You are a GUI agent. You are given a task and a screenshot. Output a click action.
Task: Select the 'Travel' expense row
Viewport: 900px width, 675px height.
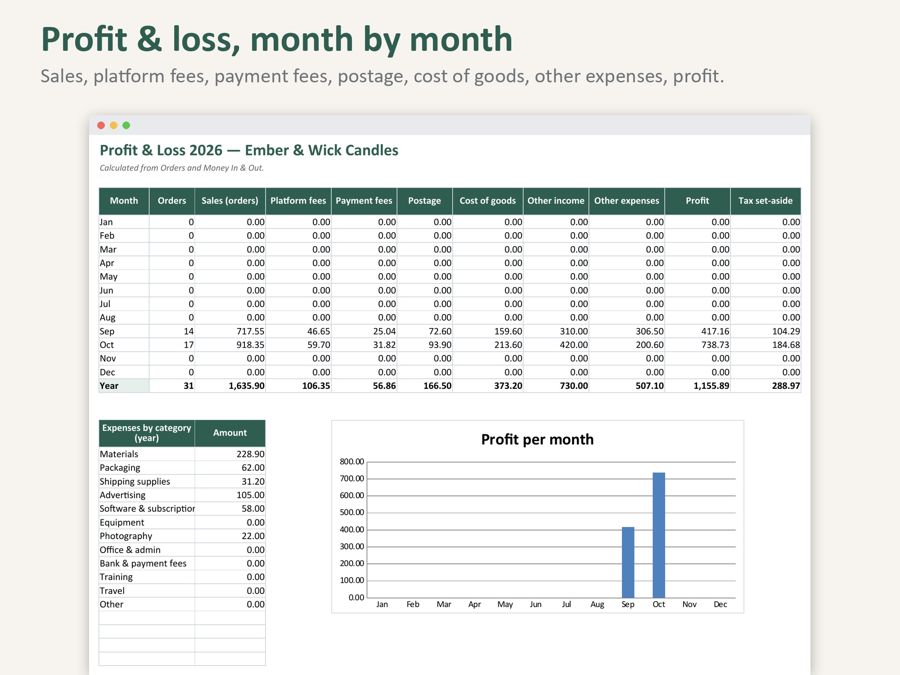point(182,591)
